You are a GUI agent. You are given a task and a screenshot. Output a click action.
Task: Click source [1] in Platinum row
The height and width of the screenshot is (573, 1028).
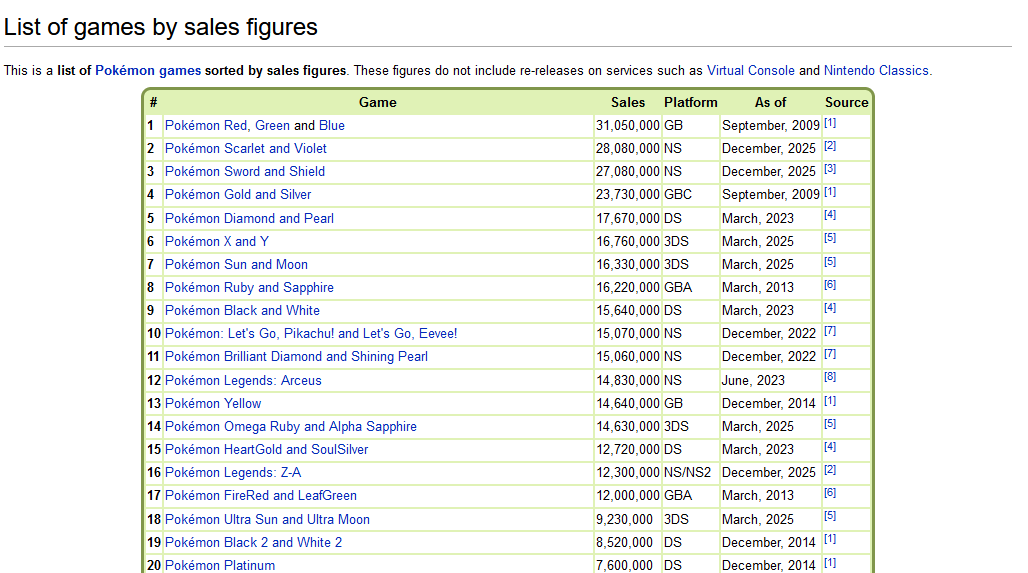(830, 563)
